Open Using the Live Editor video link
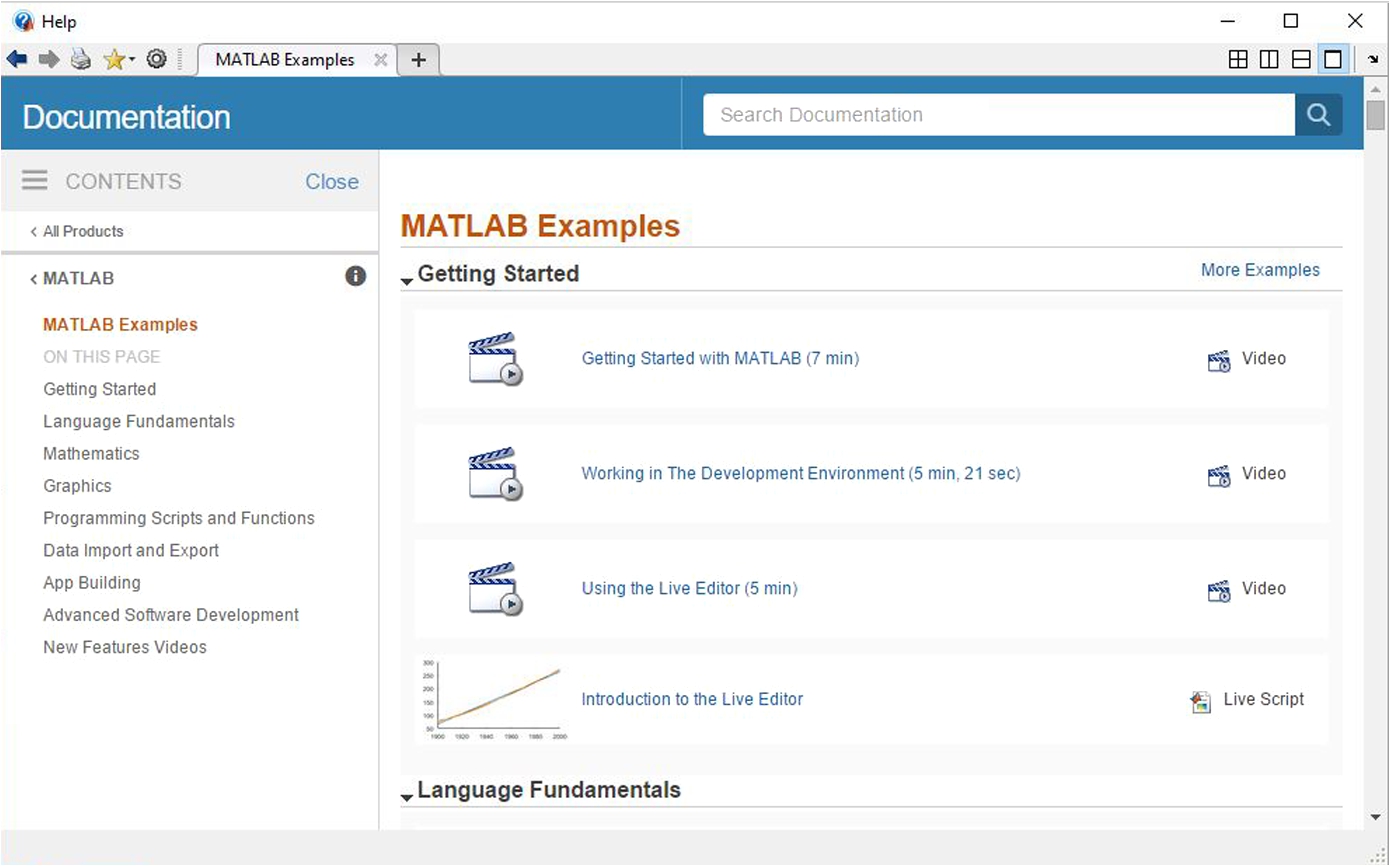The height and width of the screenshot is (866, 1390). point(690,588)
